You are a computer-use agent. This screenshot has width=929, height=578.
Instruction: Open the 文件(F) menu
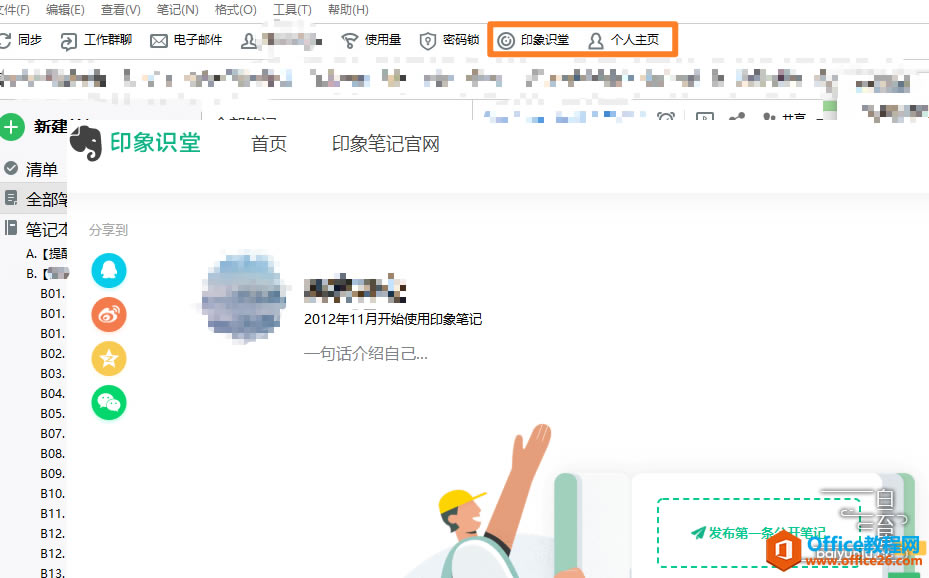(14, 10)
